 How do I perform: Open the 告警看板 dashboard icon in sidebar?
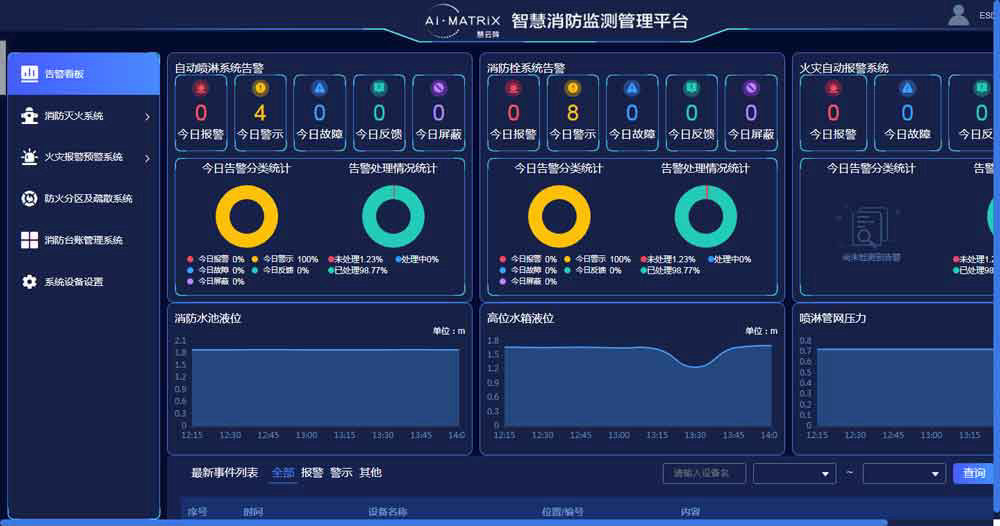pos(29,74)
